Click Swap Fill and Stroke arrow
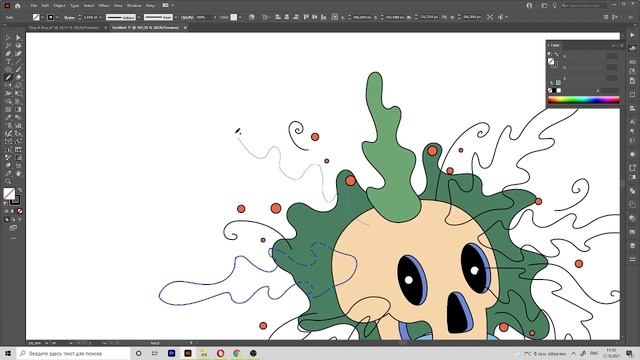The width and height of the screenshot is (640, 360). click(20, 190)
